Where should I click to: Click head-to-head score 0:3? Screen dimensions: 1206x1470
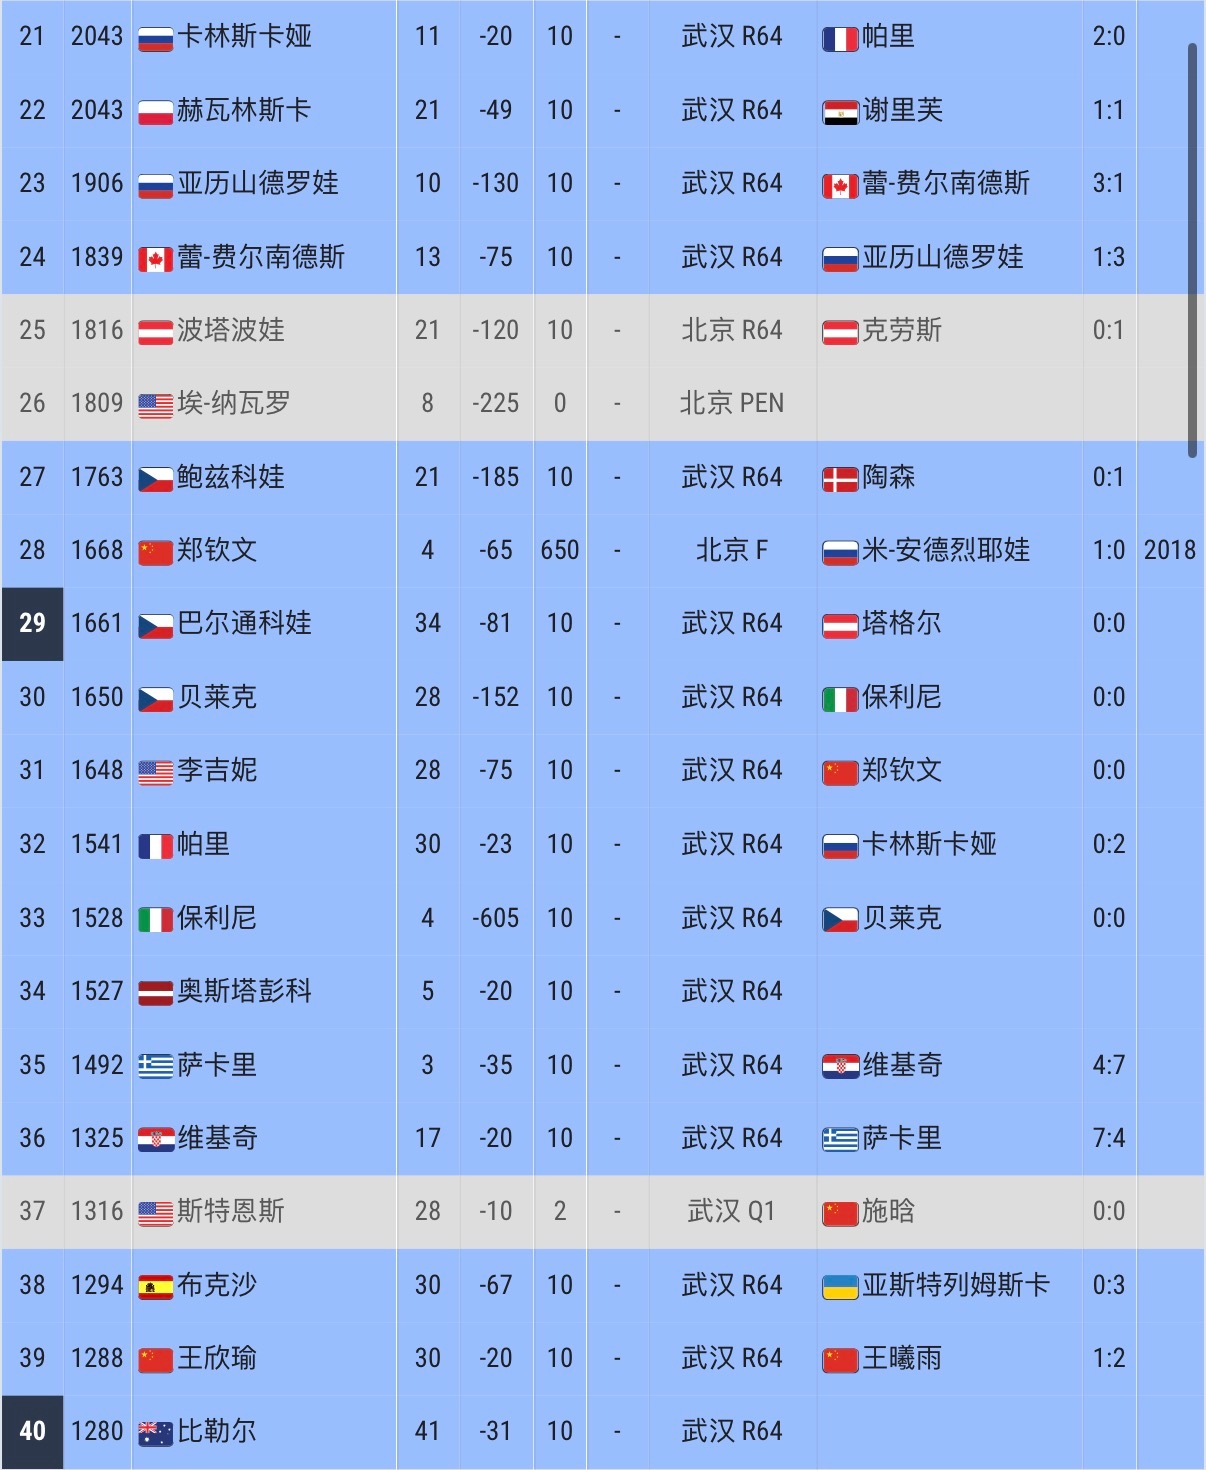point(1109,1285)
